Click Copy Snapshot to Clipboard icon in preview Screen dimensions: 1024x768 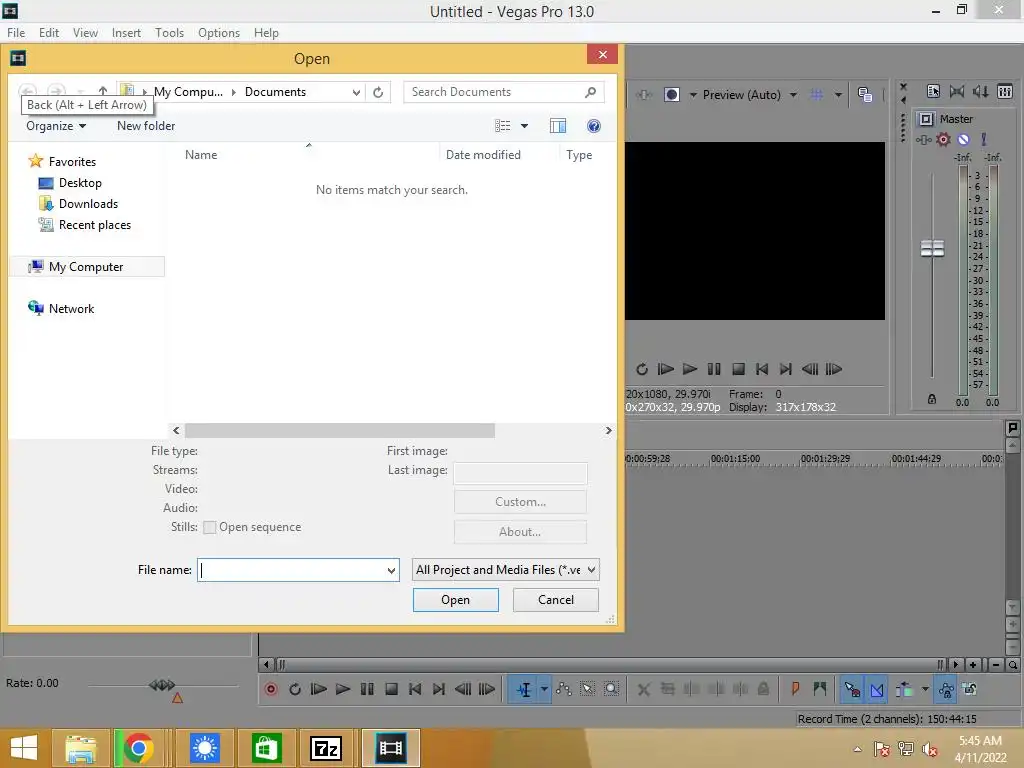[x=865, y=95]
